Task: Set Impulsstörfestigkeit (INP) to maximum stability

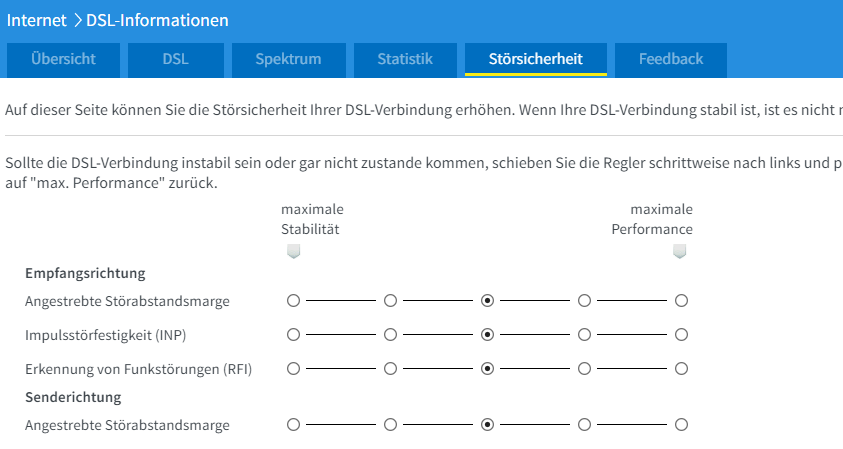Action: click(x=294, y=335)
